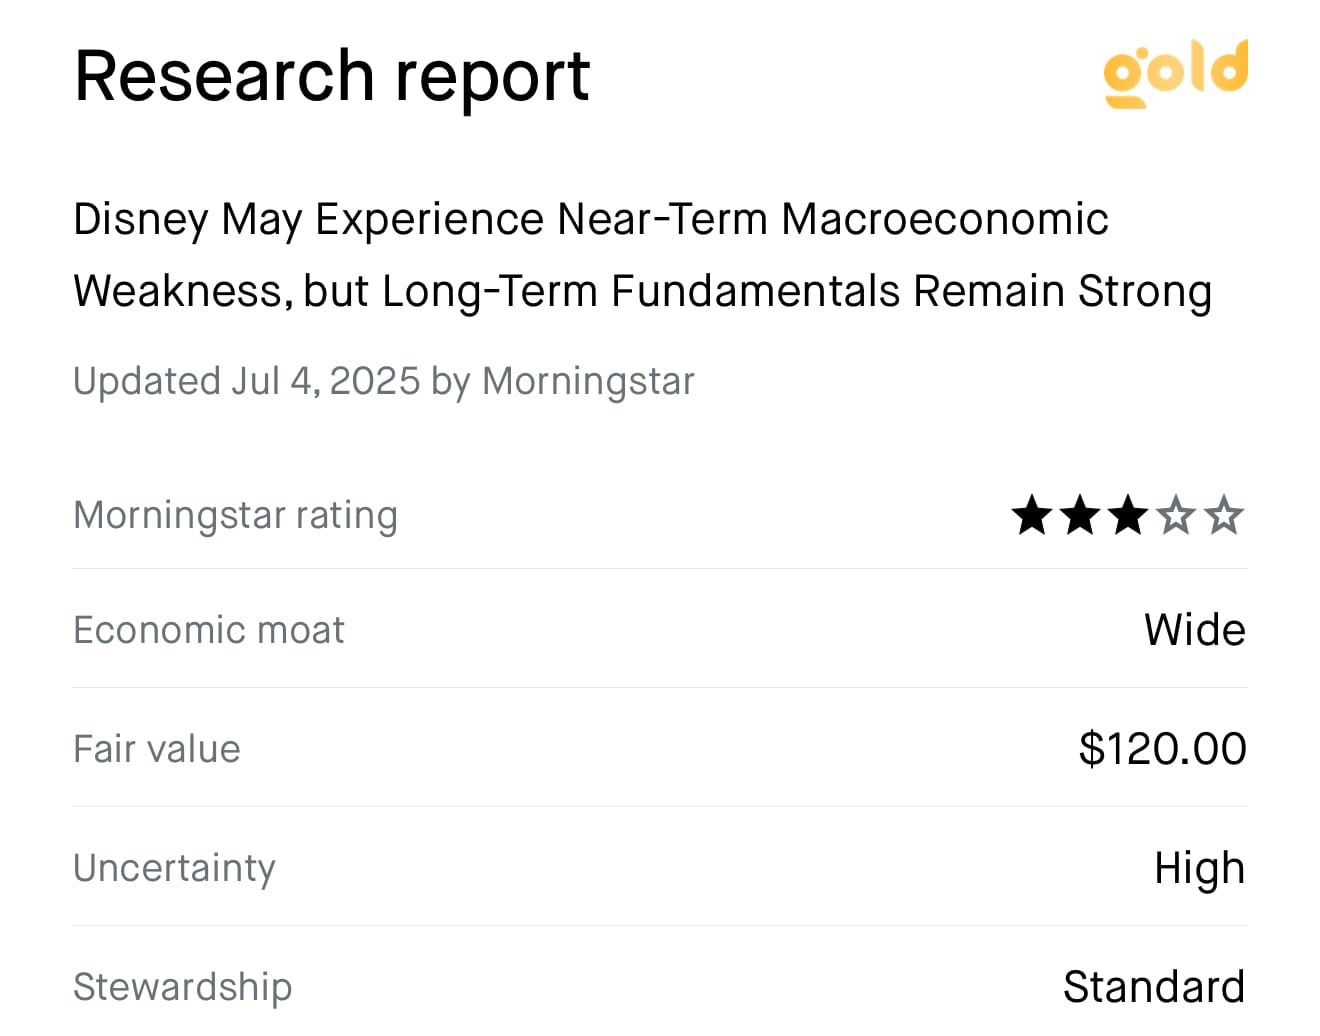Click the Wide moat value
Viewport: 1320px width, 1036px height.
[x=1195, y=630]
